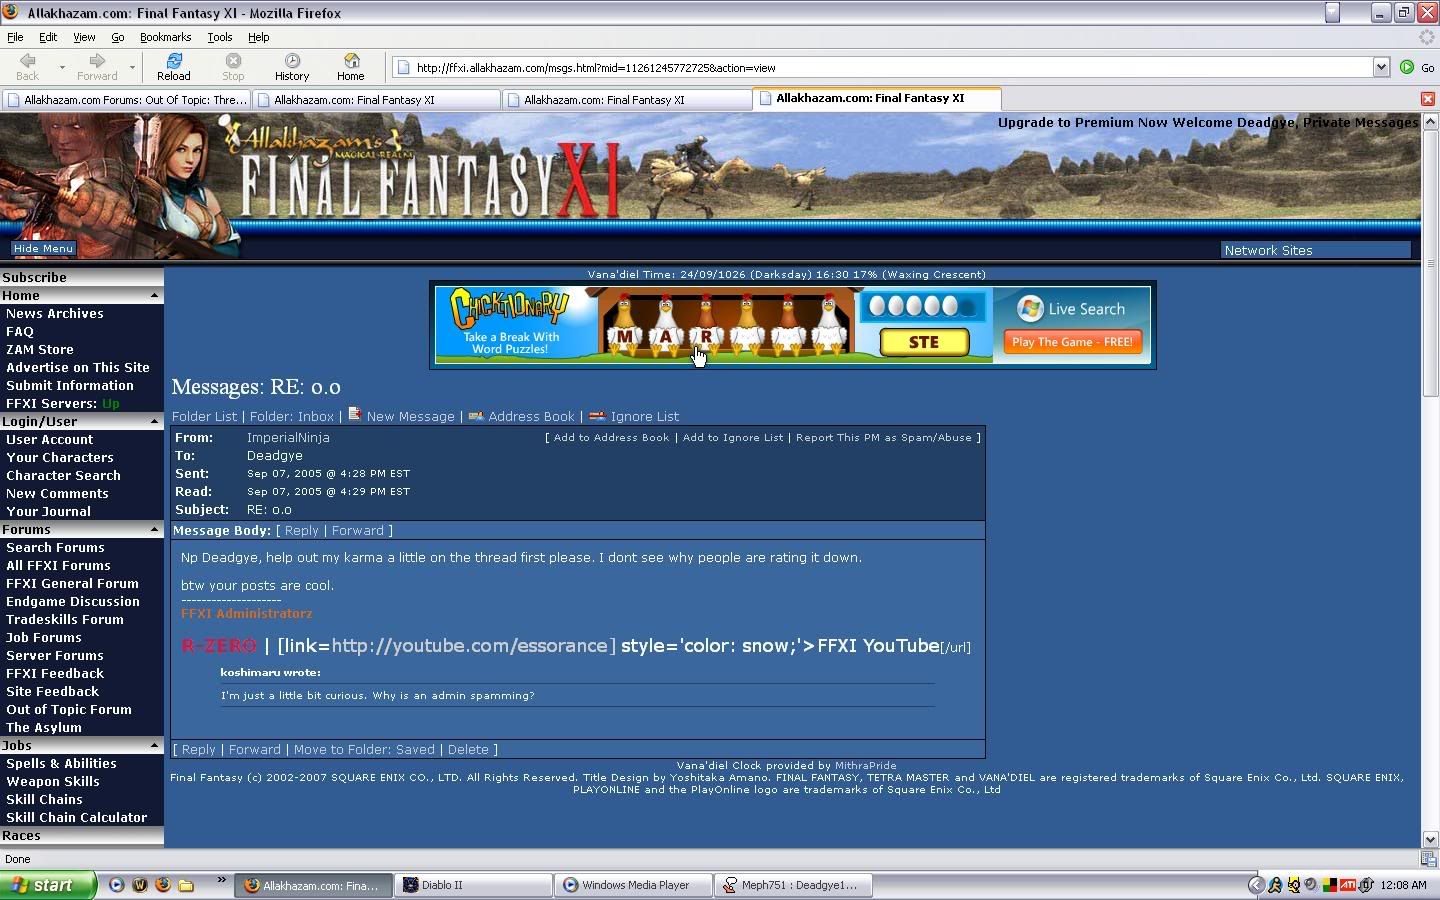The image size is (1440, 900).
Task: Open the Bookmarks menu
Action: point(165,37)
